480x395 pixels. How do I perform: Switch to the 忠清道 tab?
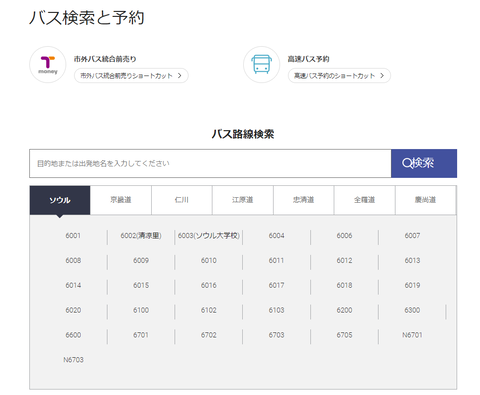[304, 200]
